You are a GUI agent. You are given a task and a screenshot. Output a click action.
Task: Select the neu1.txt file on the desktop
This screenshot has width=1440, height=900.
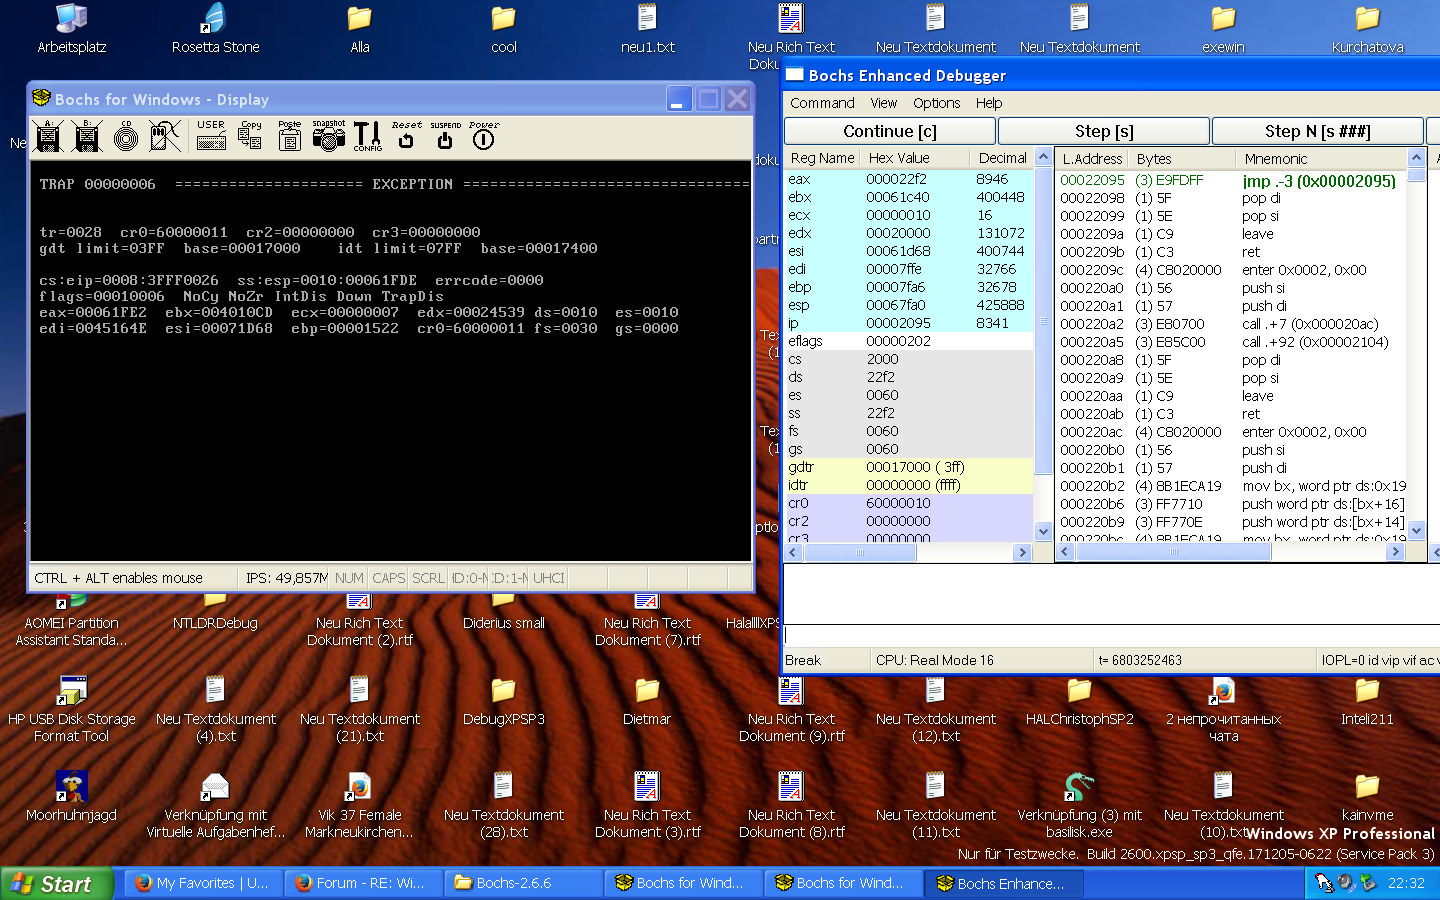[x=648, y=29]
